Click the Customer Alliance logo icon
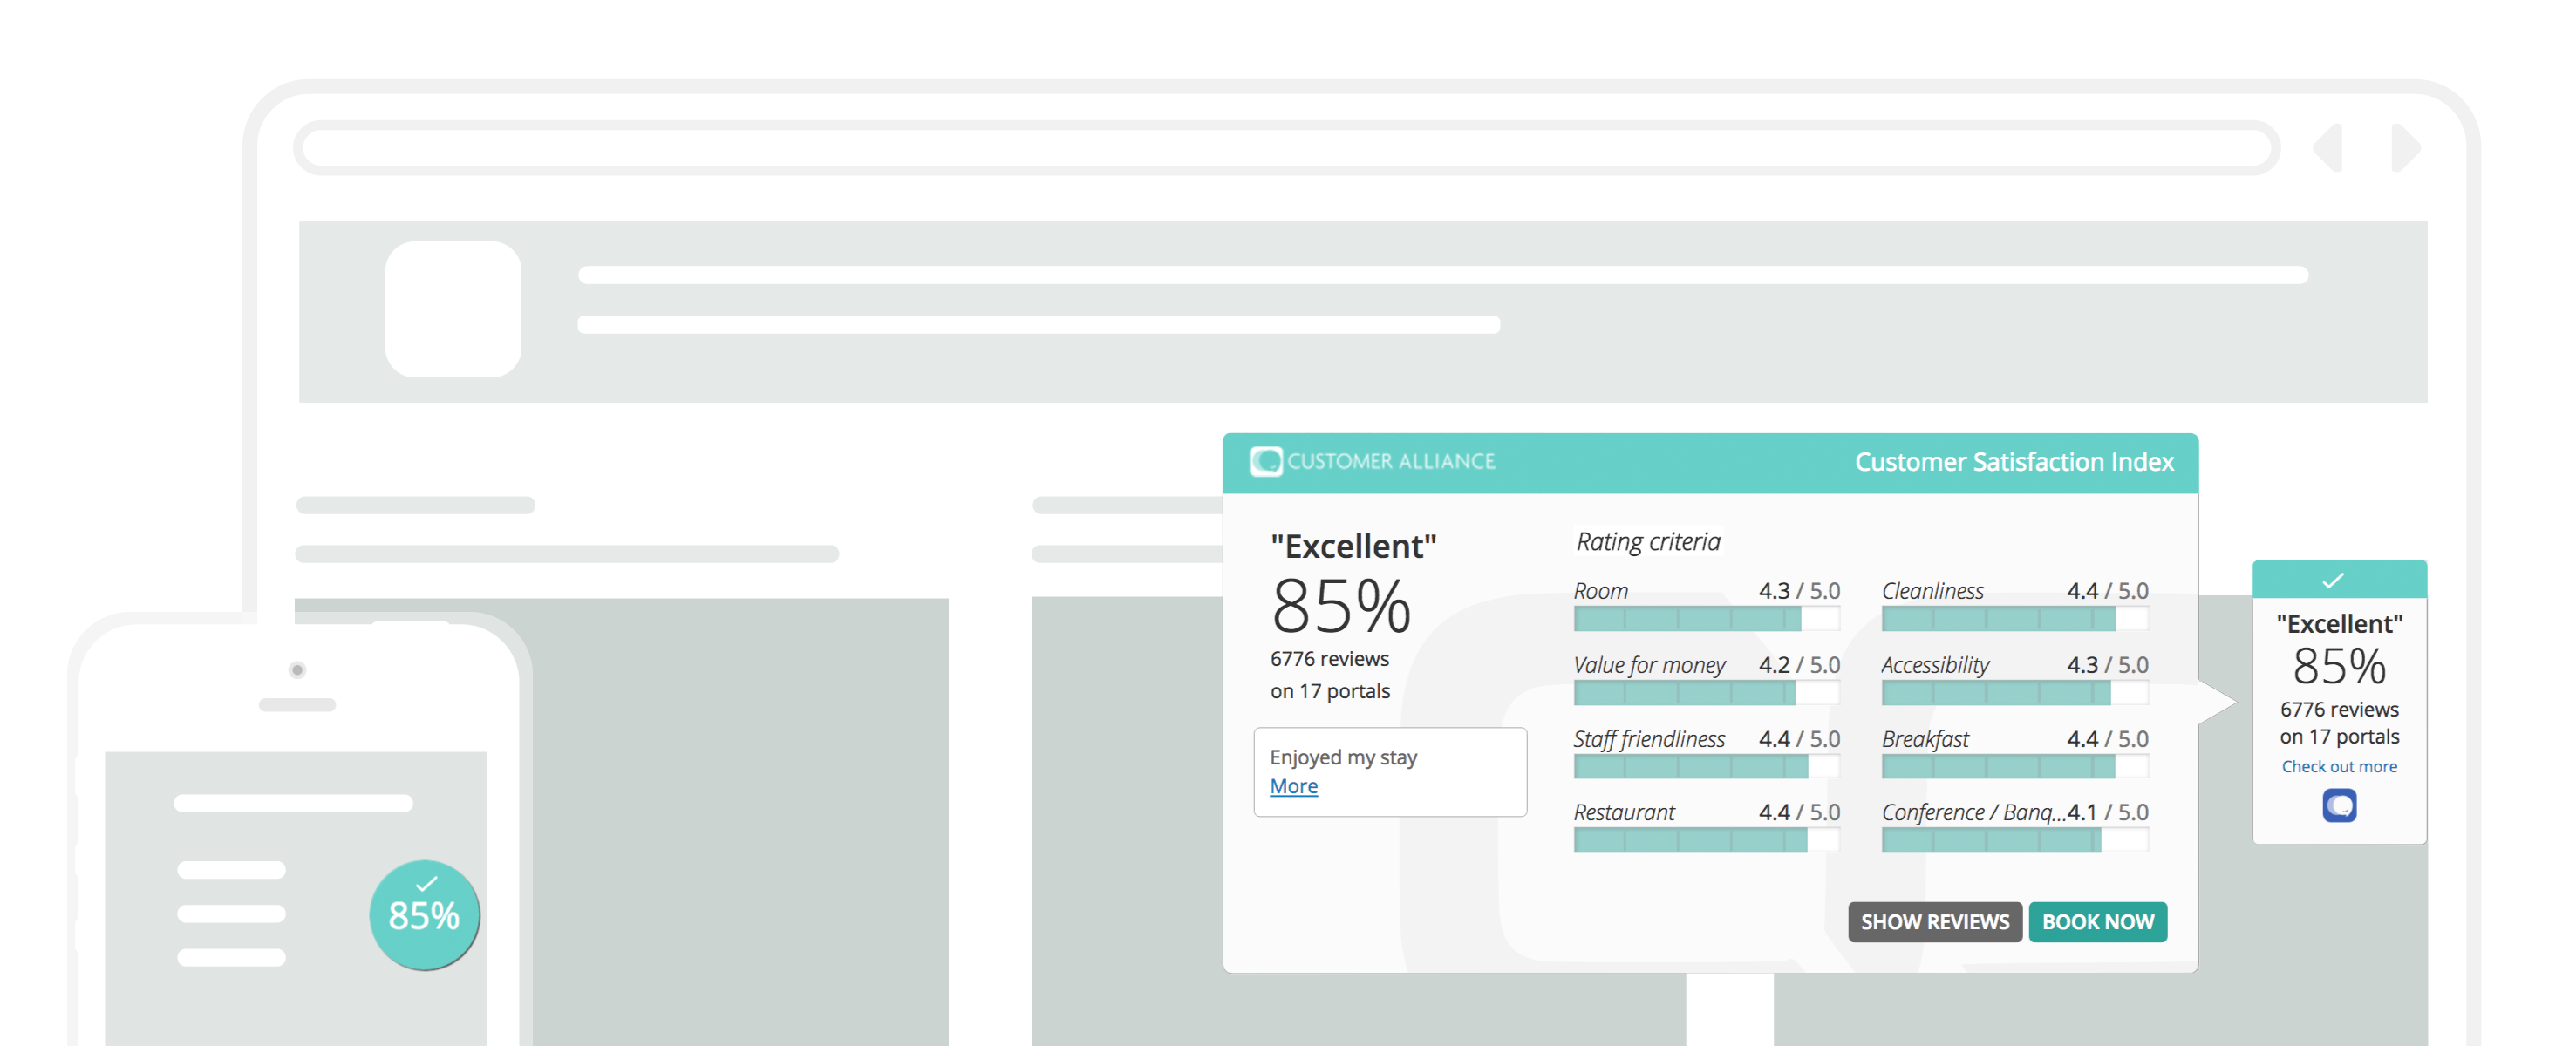This screenshot has width=2576, height=1046. click(1265, 461)
